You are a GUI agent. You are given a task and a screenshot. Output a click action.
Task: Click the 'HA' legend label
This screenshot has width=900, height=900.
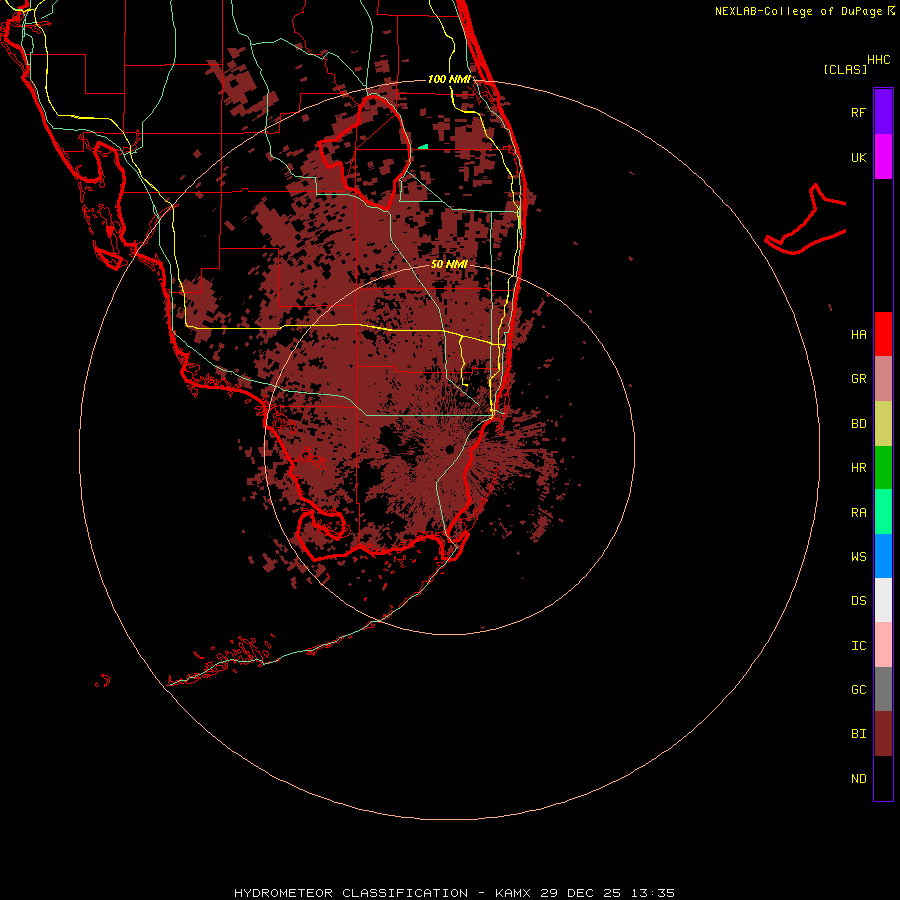click(x=859, y=335)
